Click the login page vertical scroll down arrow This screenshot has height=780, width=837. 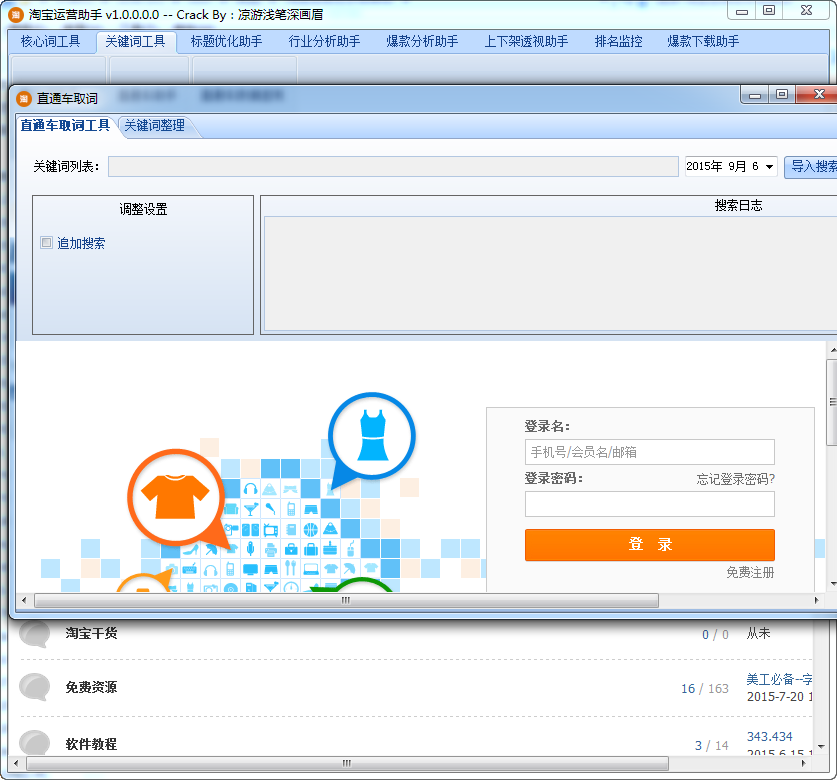(x=833, y=585)
